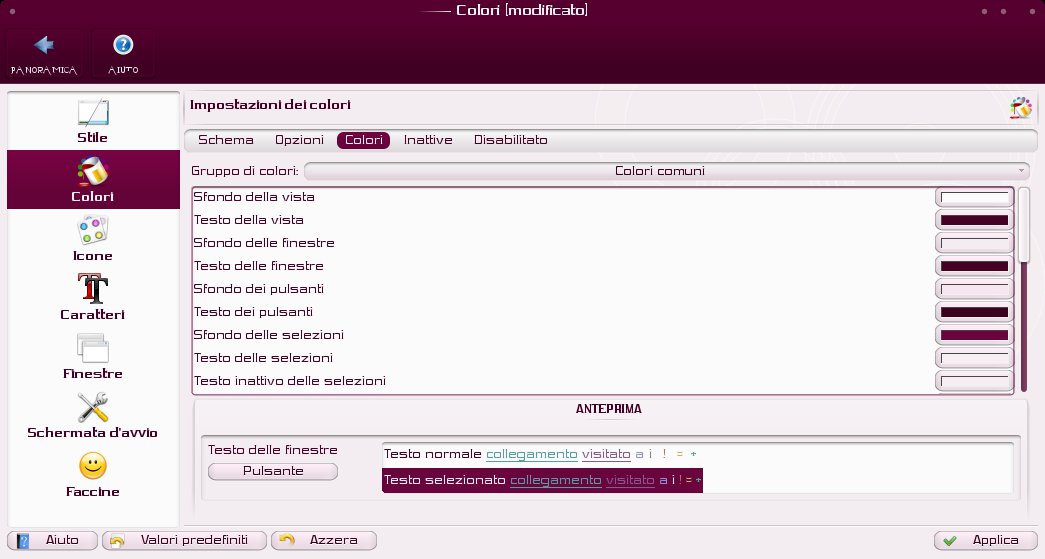Open the Stile sidebar section

point(93,121)
